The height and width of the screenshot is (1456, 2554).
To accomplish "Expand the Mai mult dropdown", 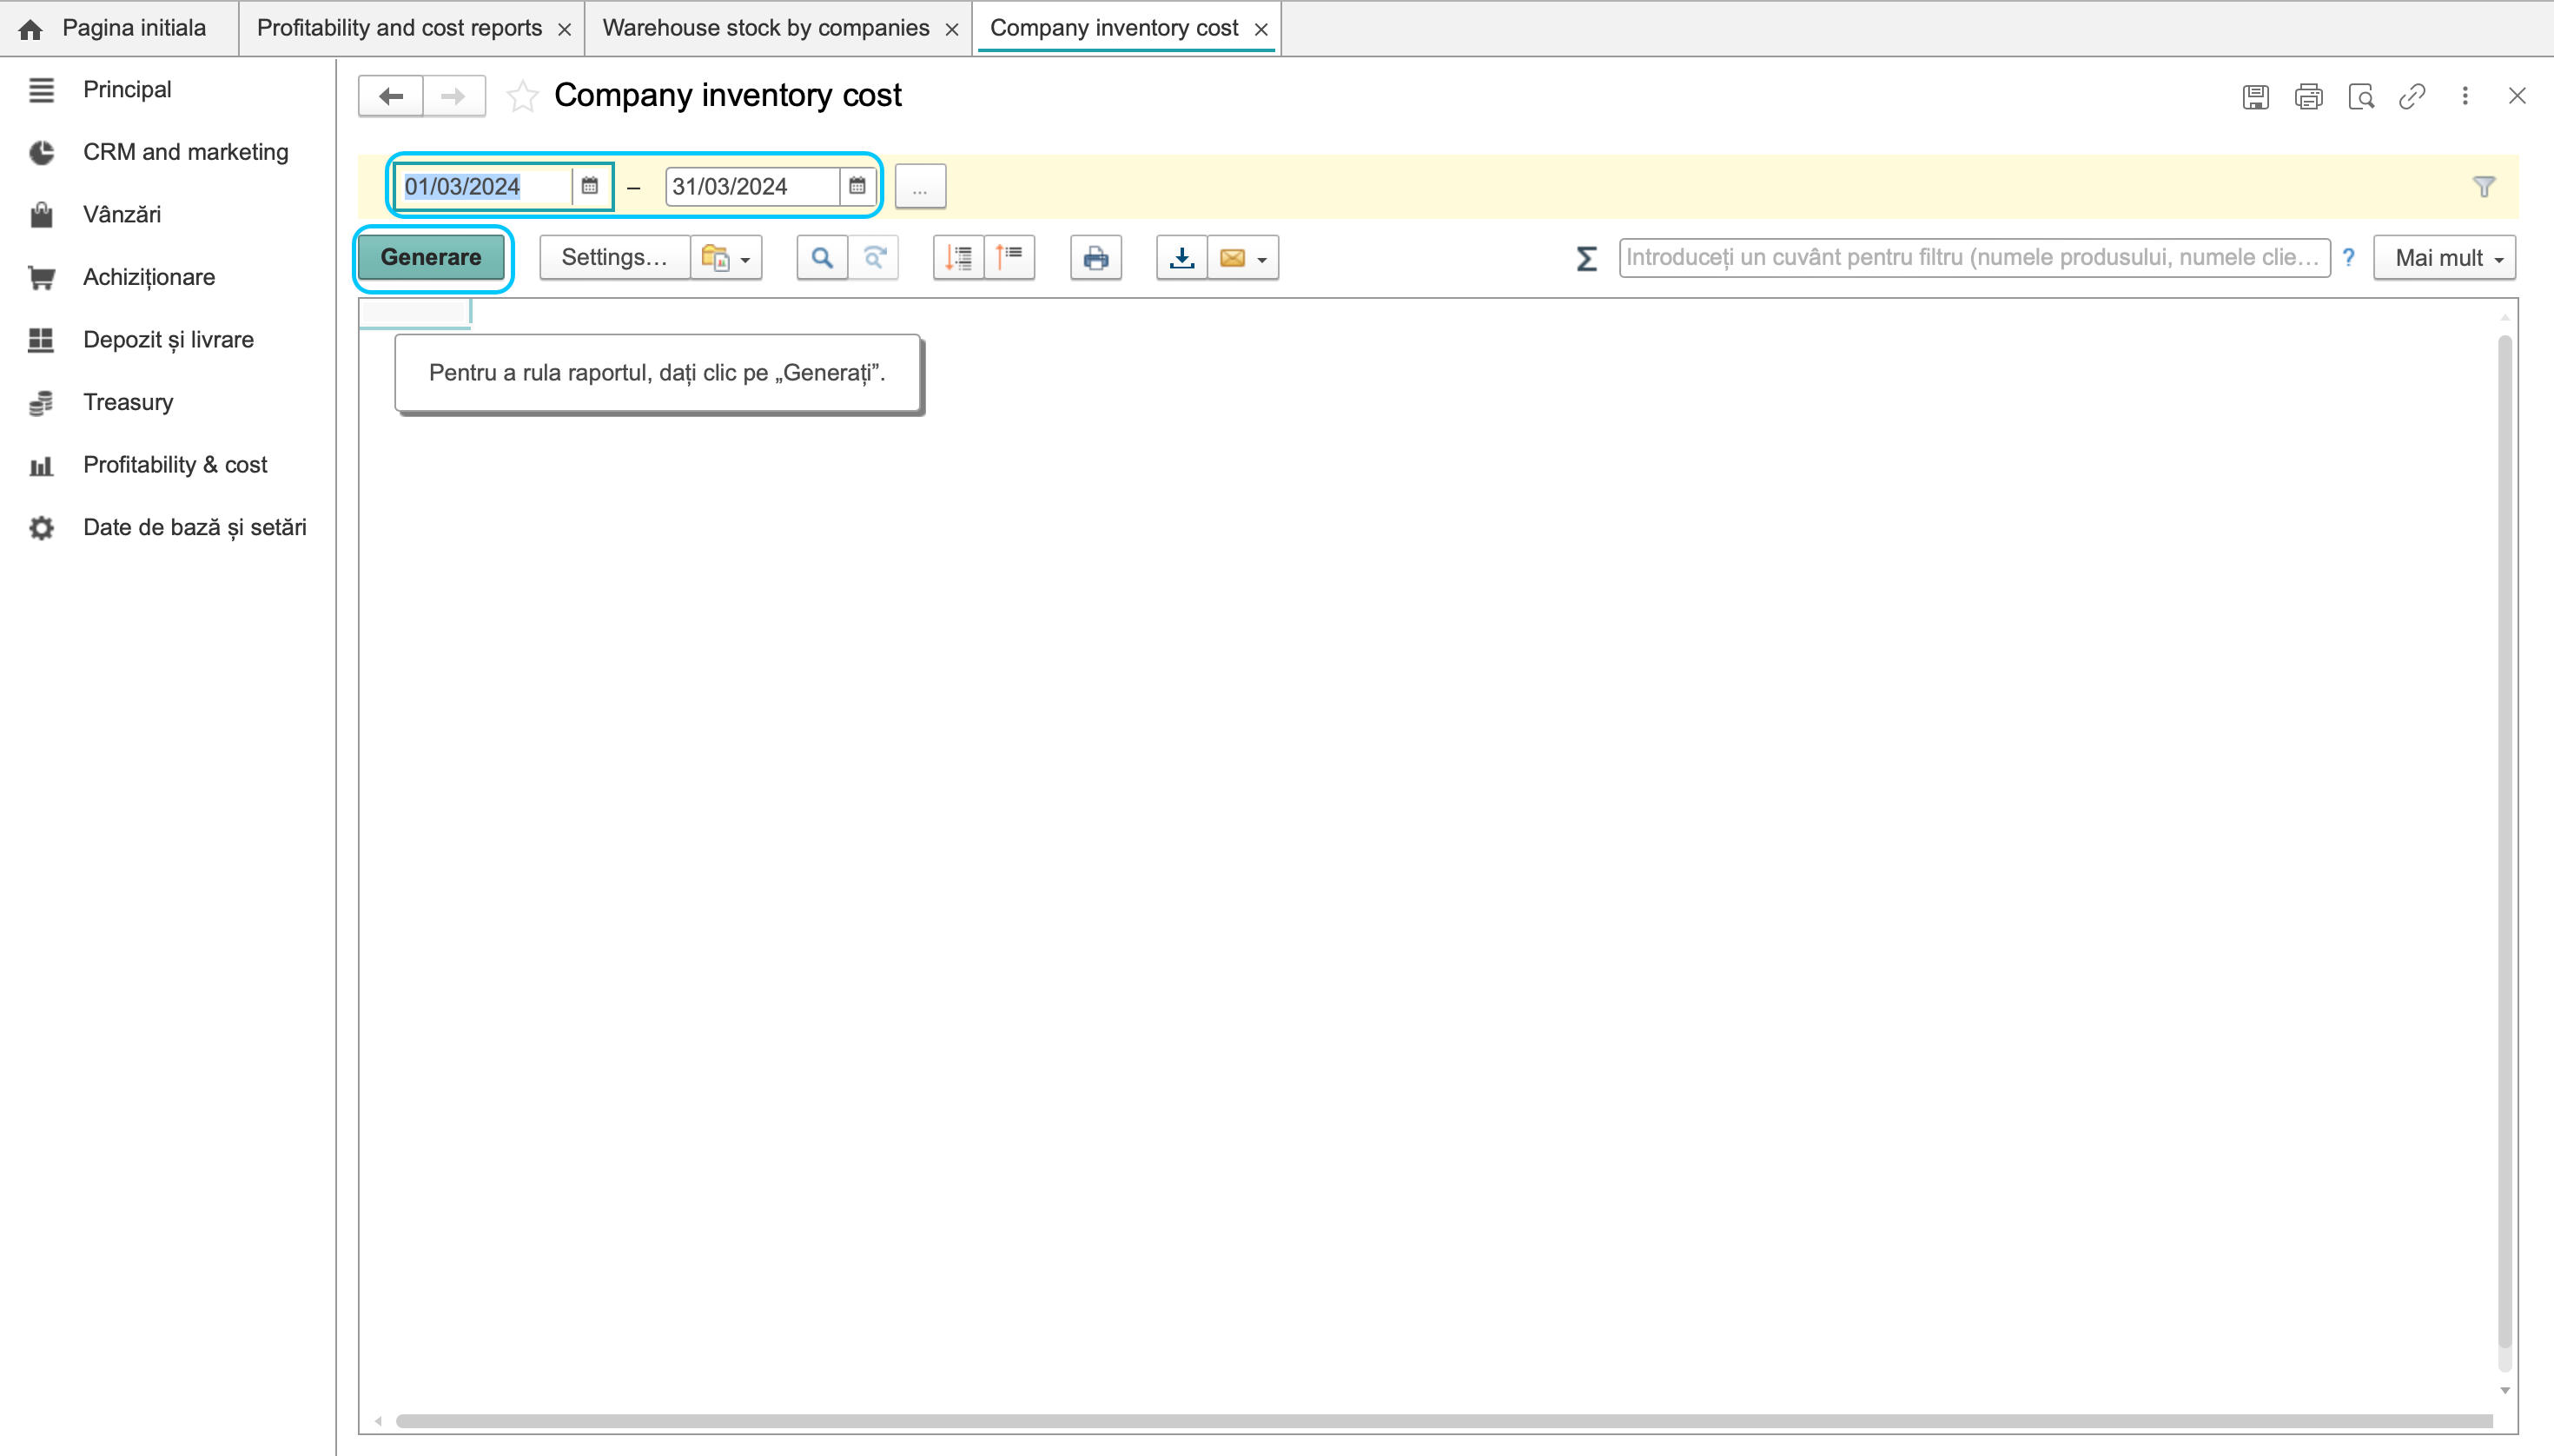I will pos(2445,258).
